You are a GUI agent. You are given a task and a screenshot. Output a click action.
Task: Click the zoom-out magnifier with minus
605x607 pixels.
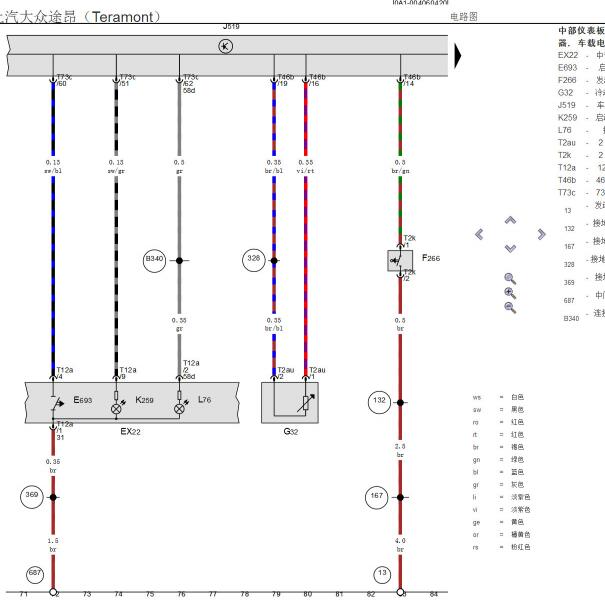(x=510, y=308)
